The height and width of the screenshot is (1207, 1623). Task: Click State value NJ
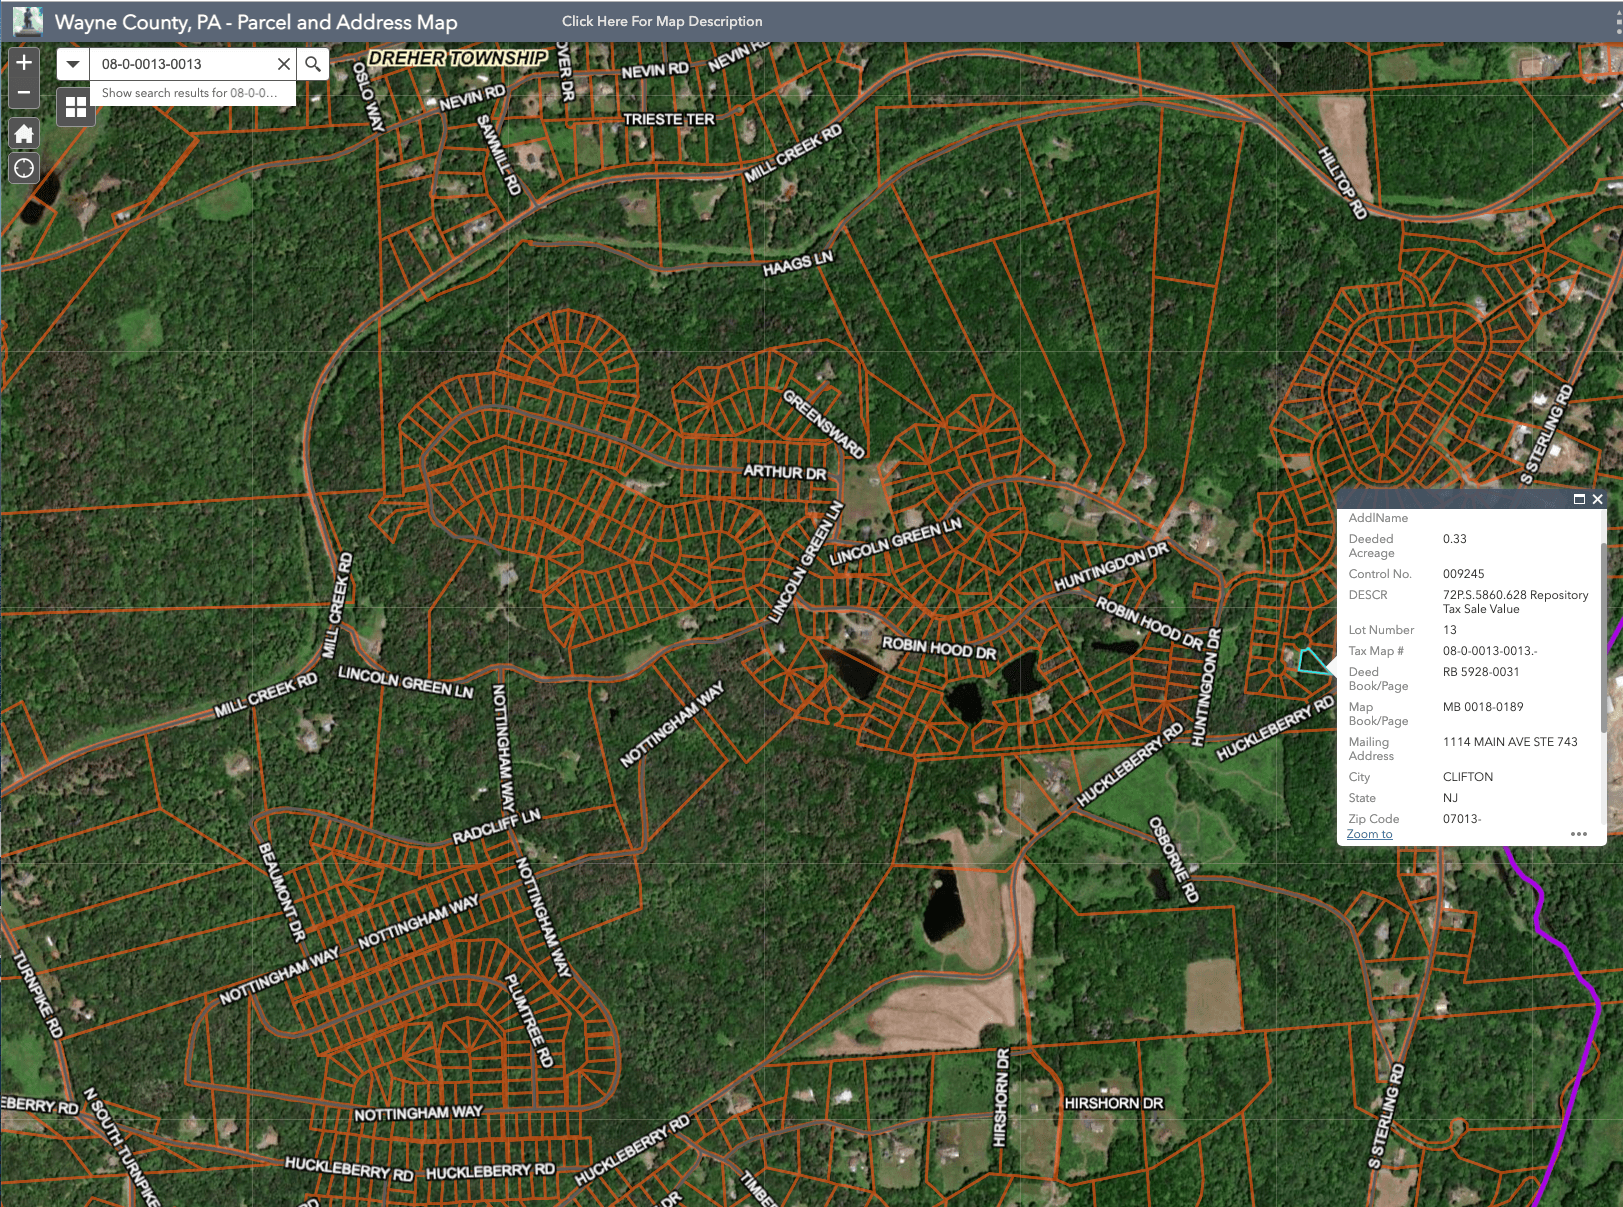1450,798
